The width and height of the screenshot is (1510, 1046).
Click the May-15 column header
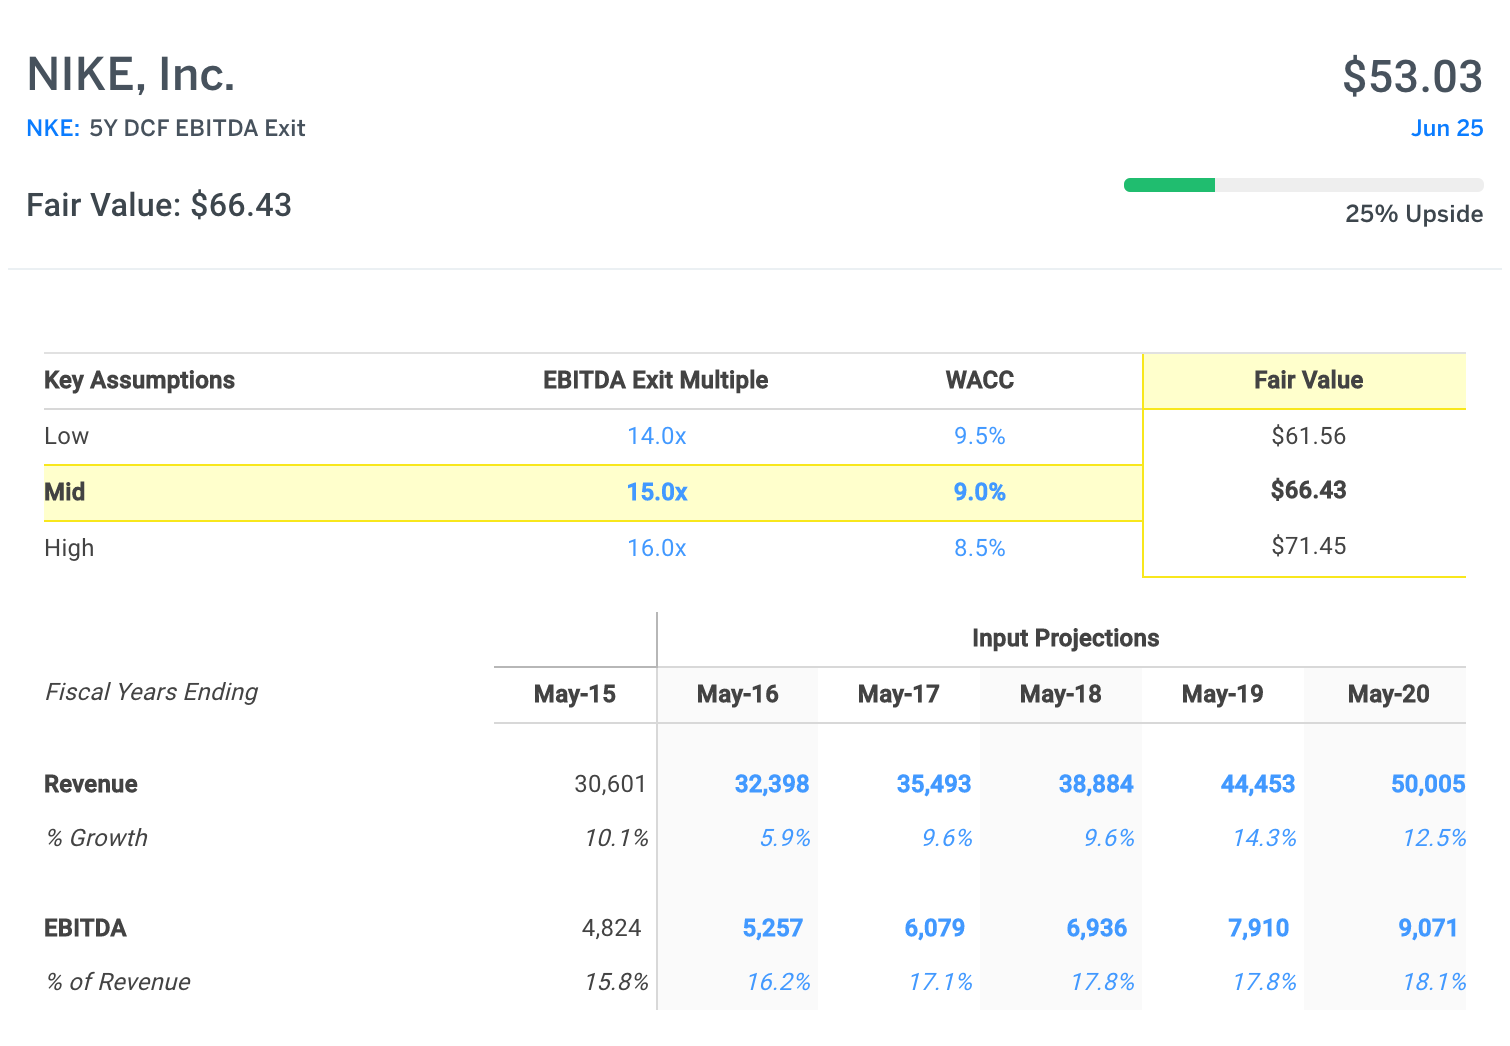tap(575, 694)
